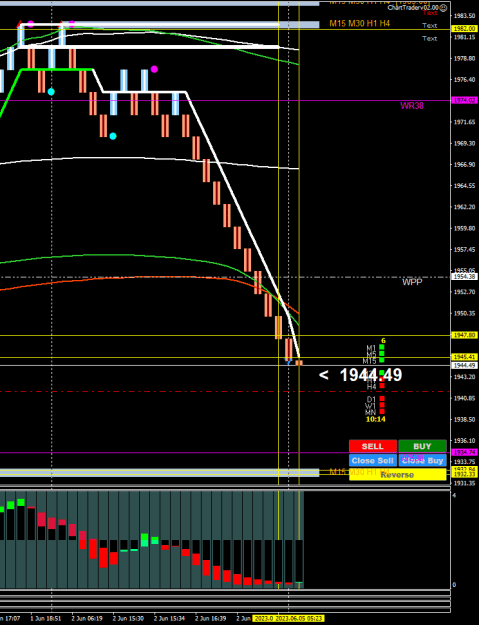Click the white 1944.49 axis price tag
The image size is (479, 625).
coord(464,366)
